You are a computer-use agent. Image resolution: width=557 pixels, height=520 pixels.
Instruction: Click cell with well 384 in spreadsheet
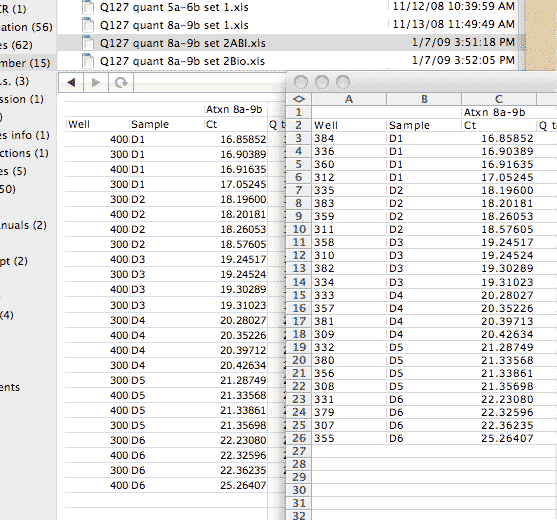coord(349,138)
